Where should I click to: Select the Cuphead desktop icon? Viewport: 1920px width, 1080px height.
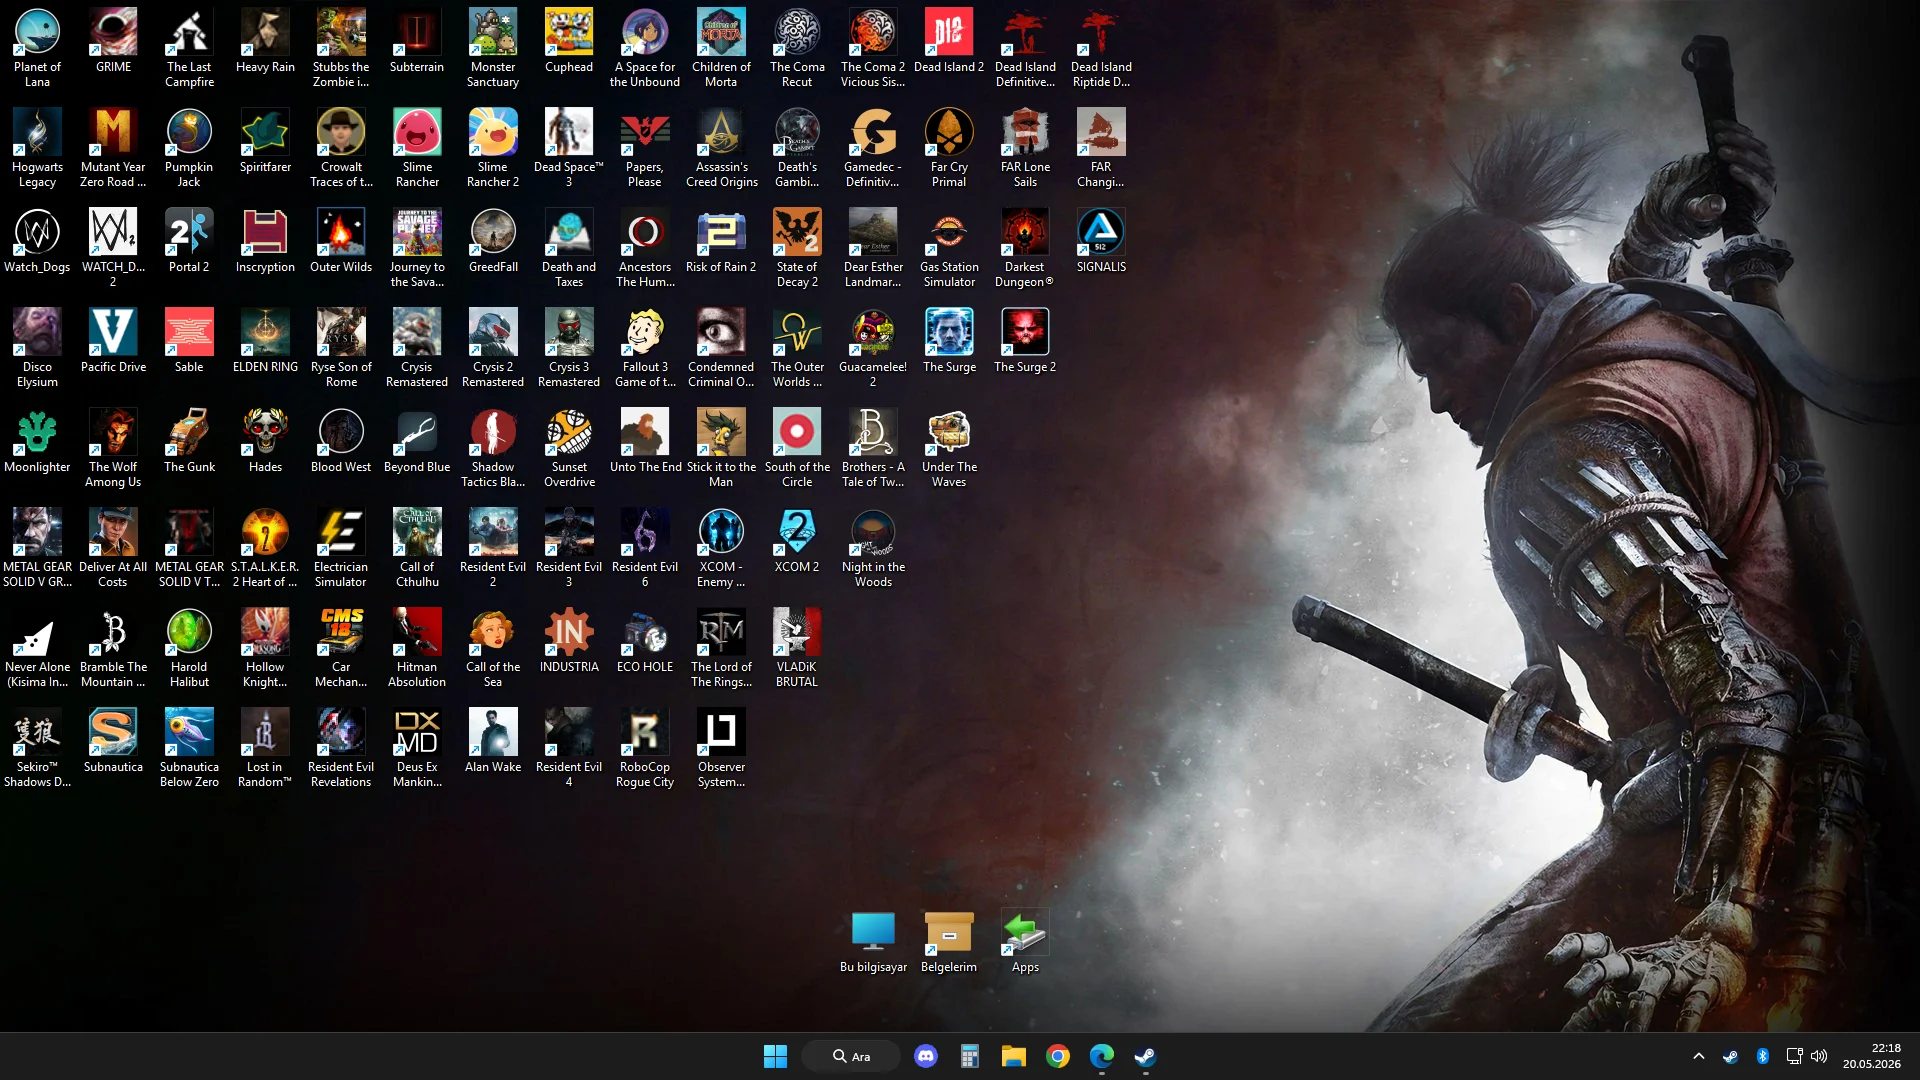point(569,41)
